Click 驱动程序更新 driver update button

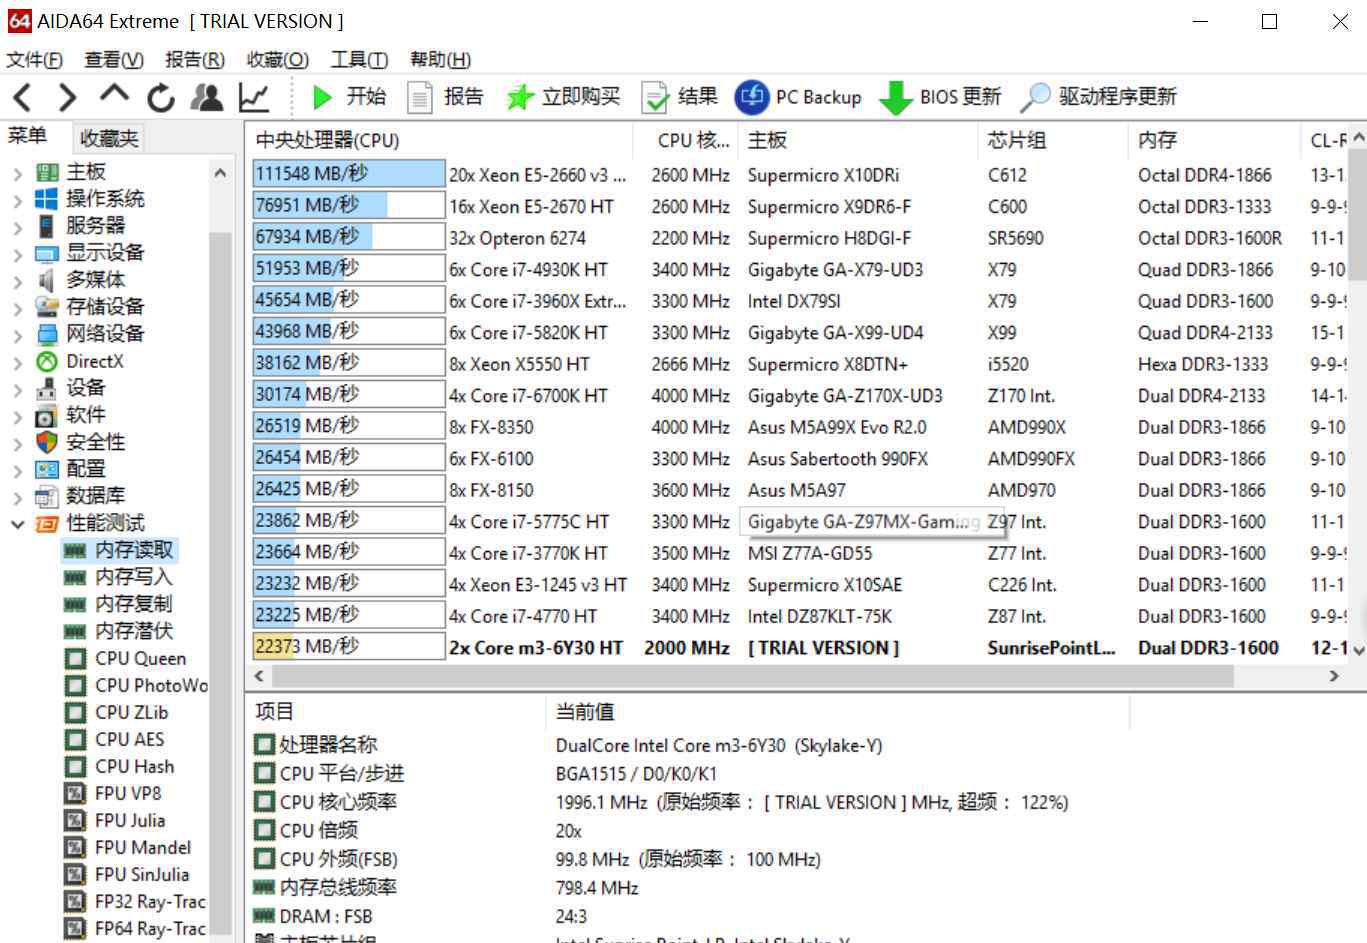pos(1099,97)
